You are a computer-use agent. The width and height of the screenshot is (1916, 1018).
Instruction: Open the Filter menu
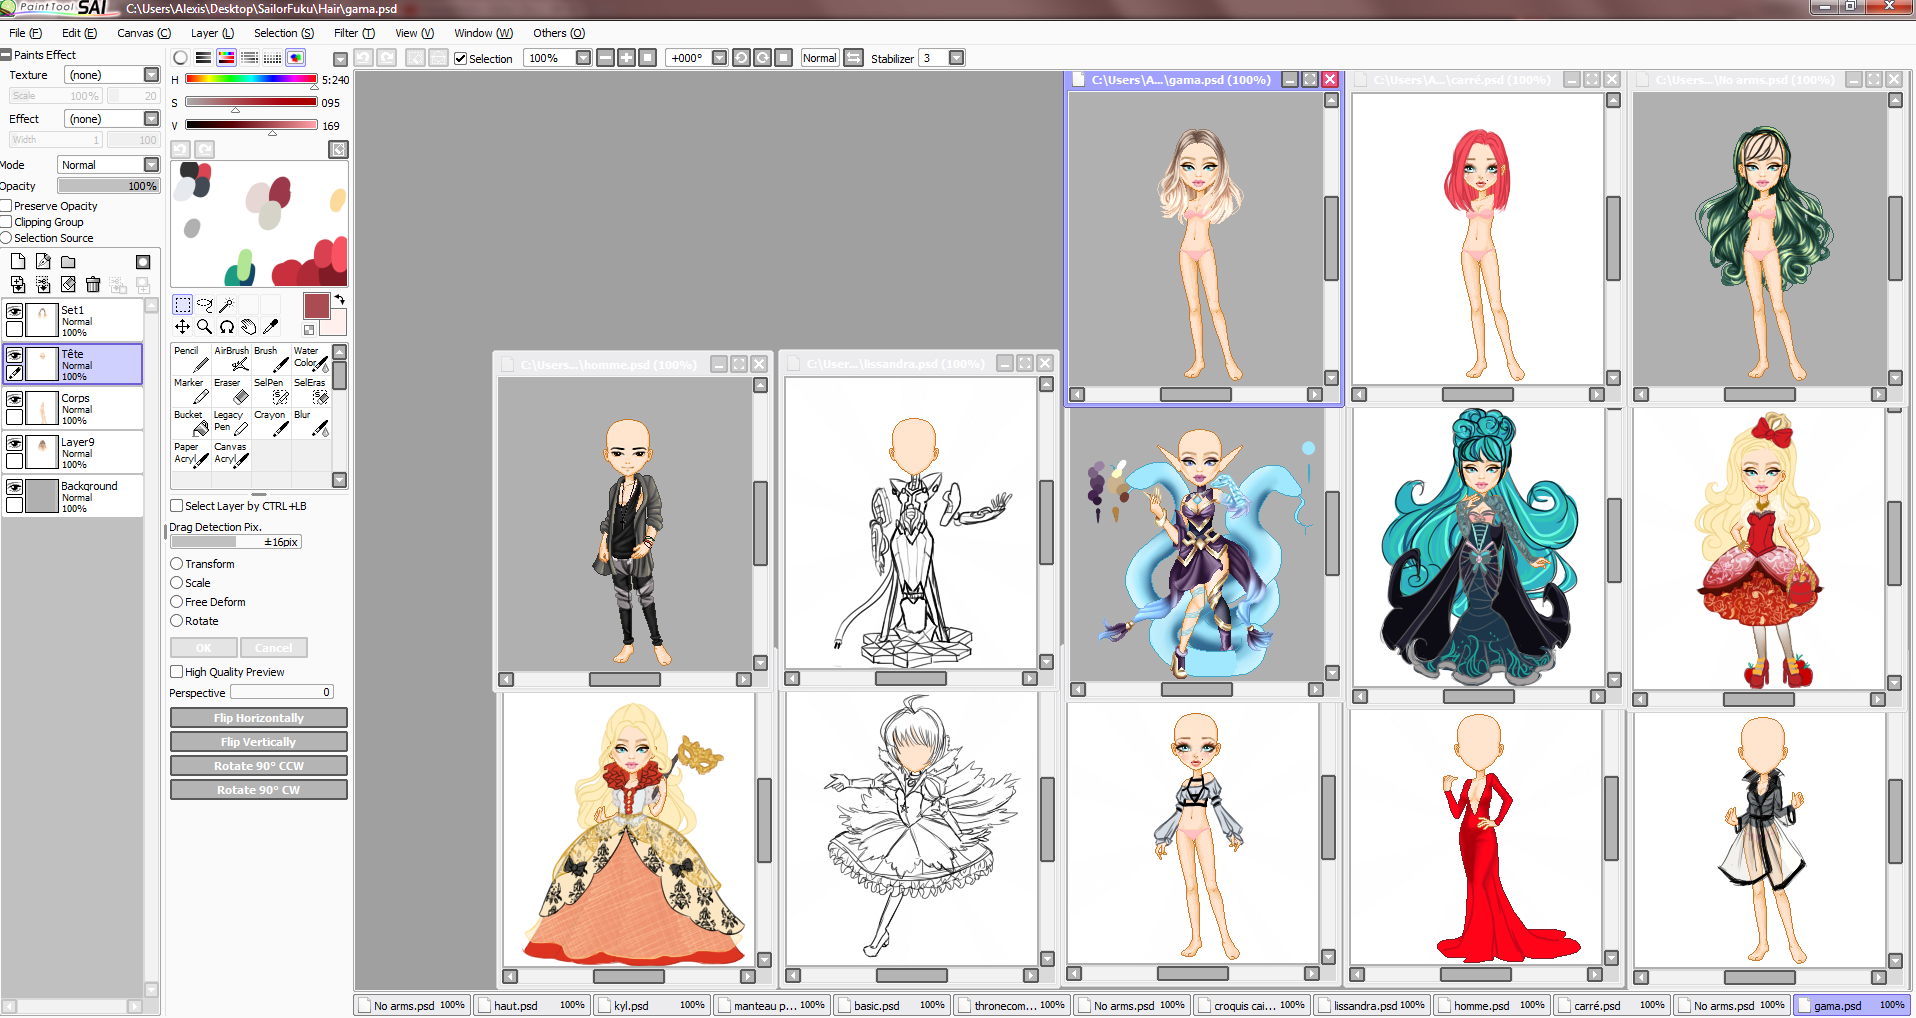pyautogui.click(x=354, y=33)
